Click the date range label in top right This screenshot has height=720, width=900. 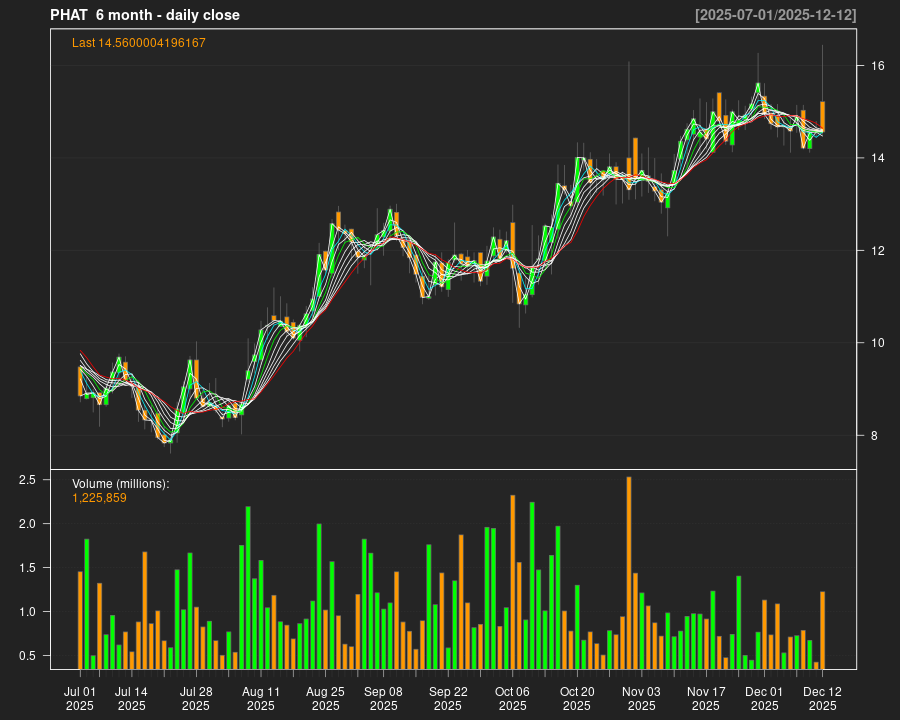775,15
